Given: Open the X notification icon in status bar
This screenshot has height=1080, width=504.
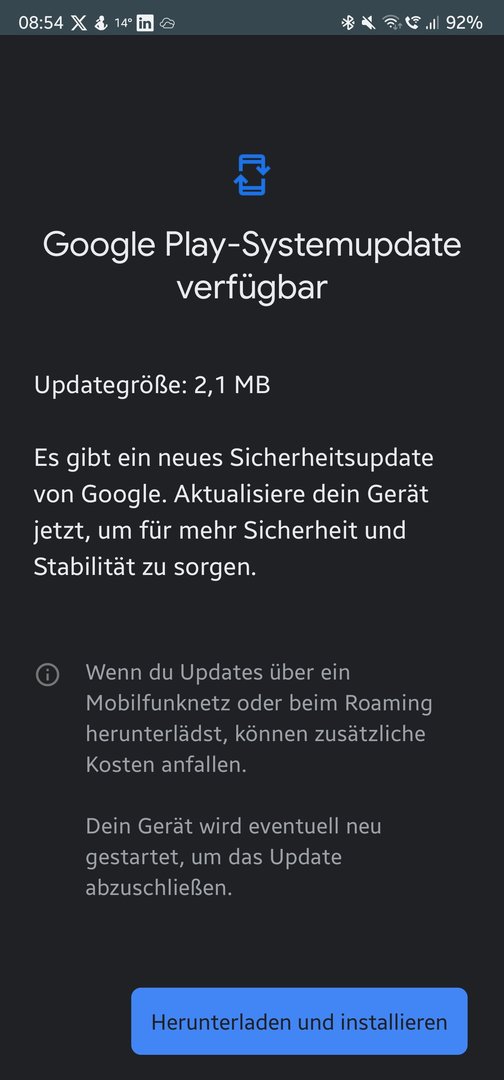Looking at the screenshot, I should coord(79,23).
